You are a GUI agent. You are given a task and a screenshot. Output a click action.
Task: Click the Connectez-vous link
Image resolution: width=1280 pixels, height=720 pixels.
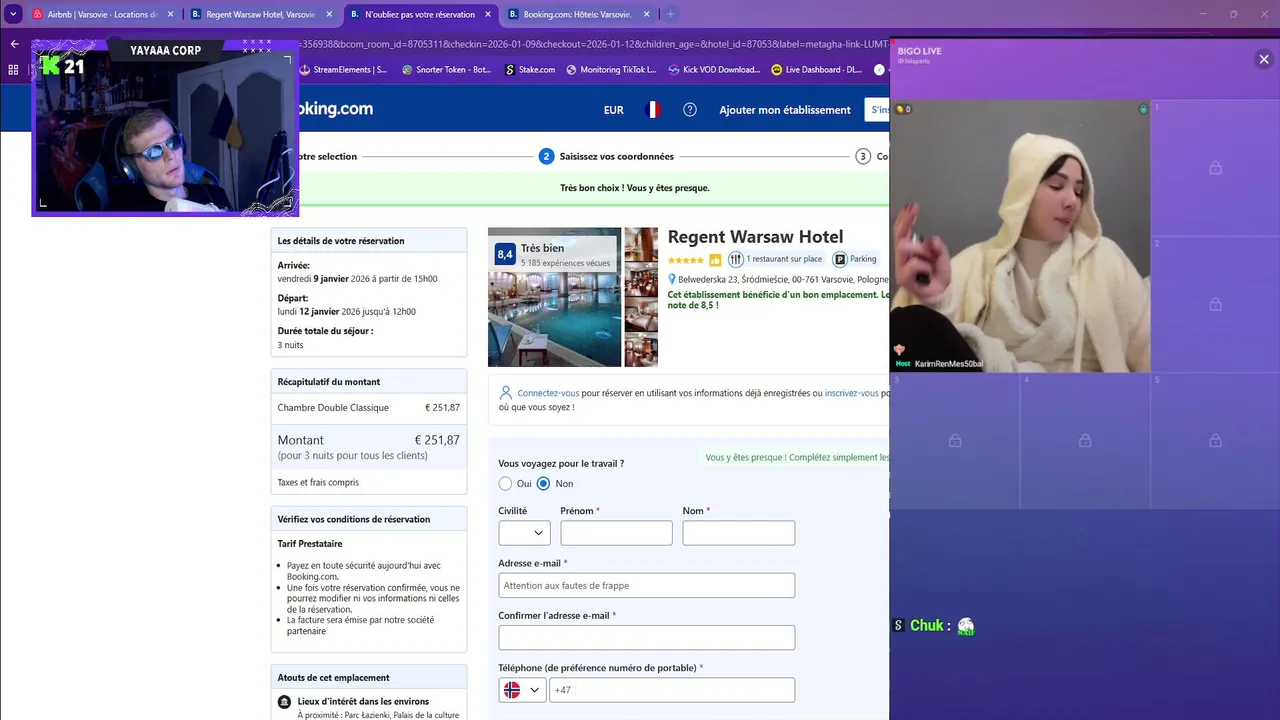548,394
